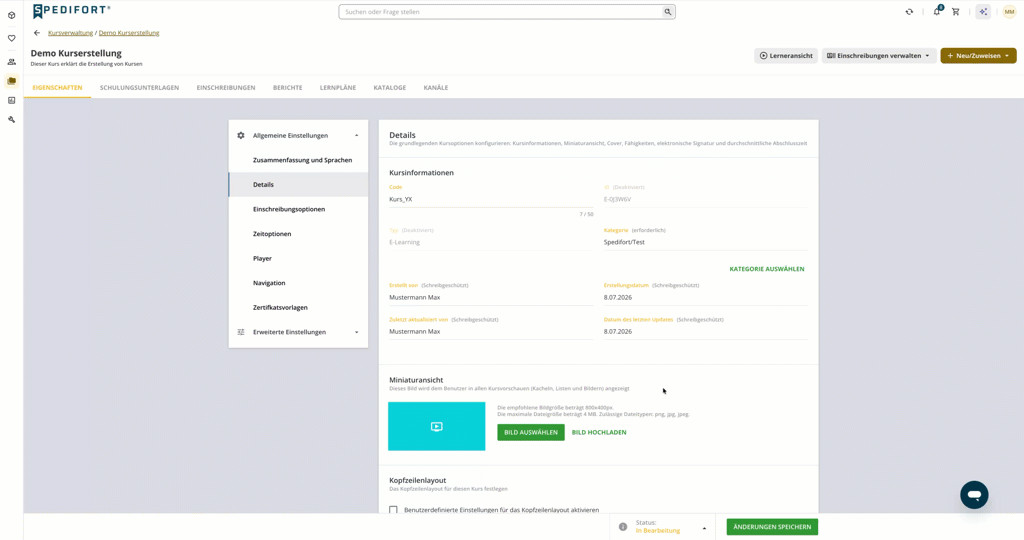Open the chat bubble widget
The image size is (1024, 540).
(x=974, y=495)
